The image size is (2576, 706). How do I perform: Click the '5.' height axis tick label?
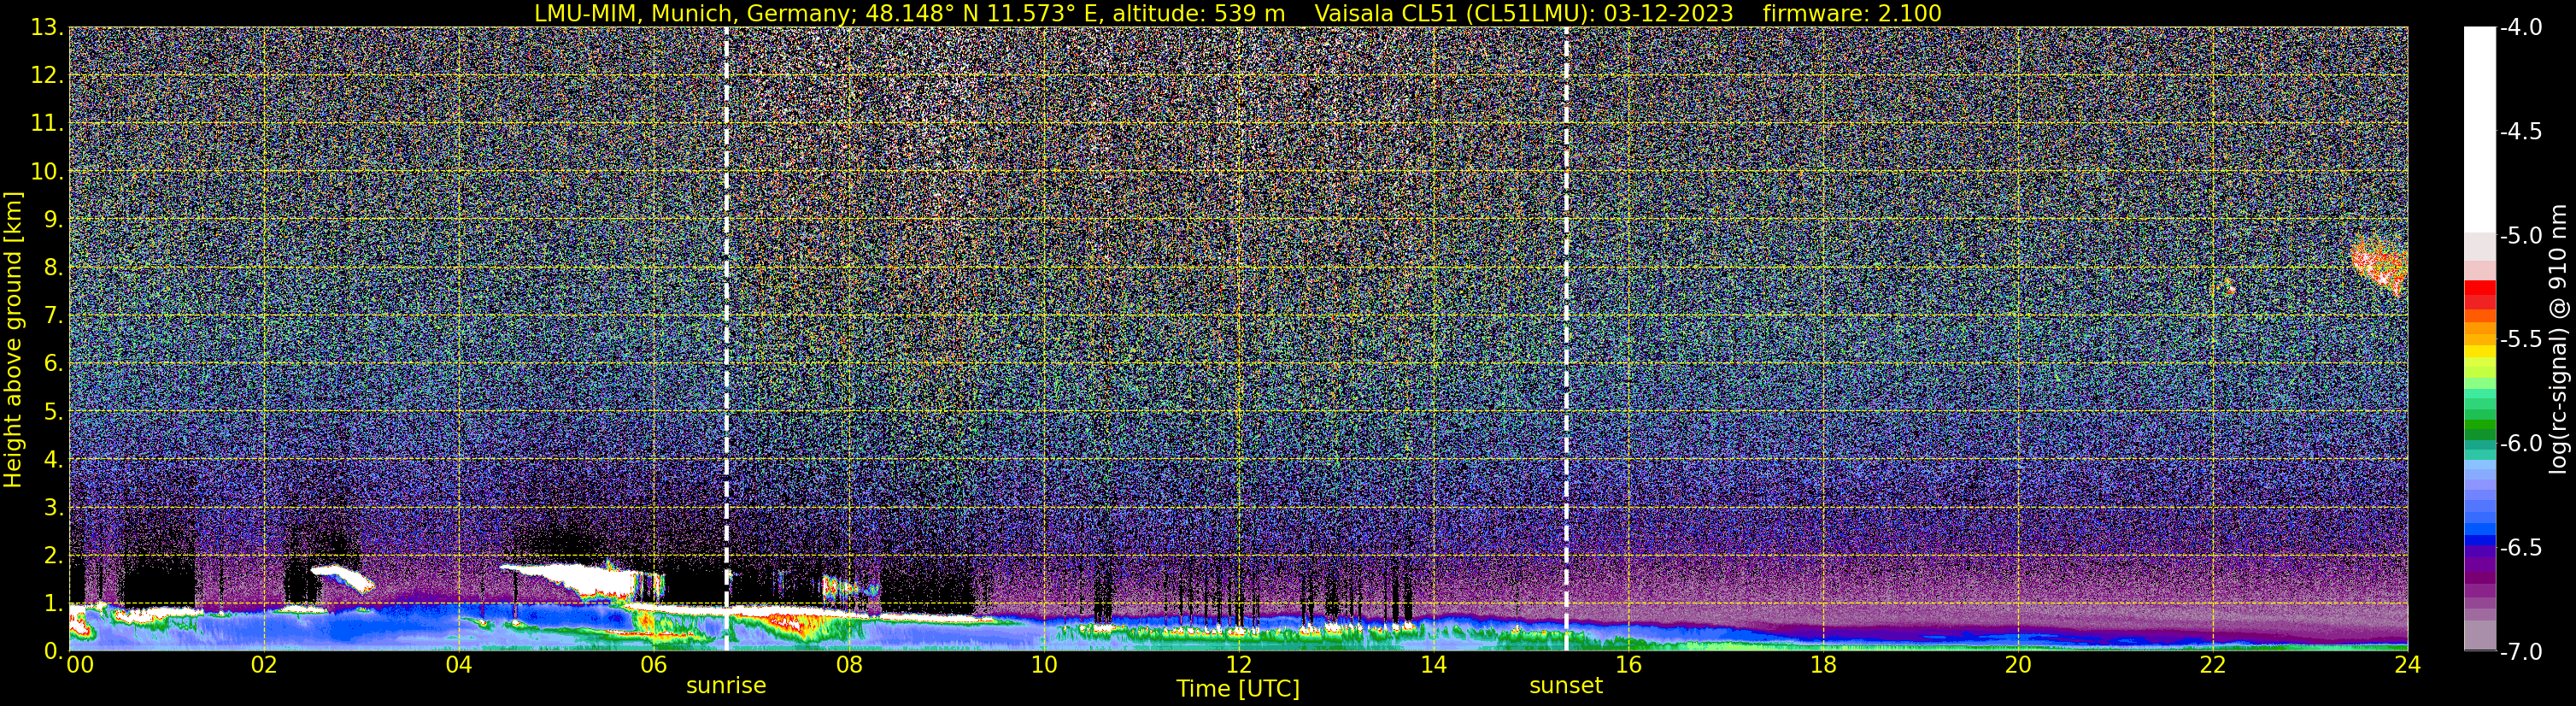(53, 412)
